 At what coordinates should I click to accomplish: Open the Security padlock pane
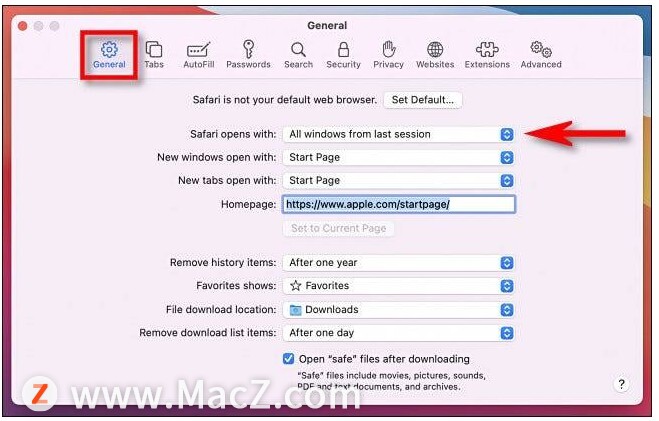click(x=343, y=55)
